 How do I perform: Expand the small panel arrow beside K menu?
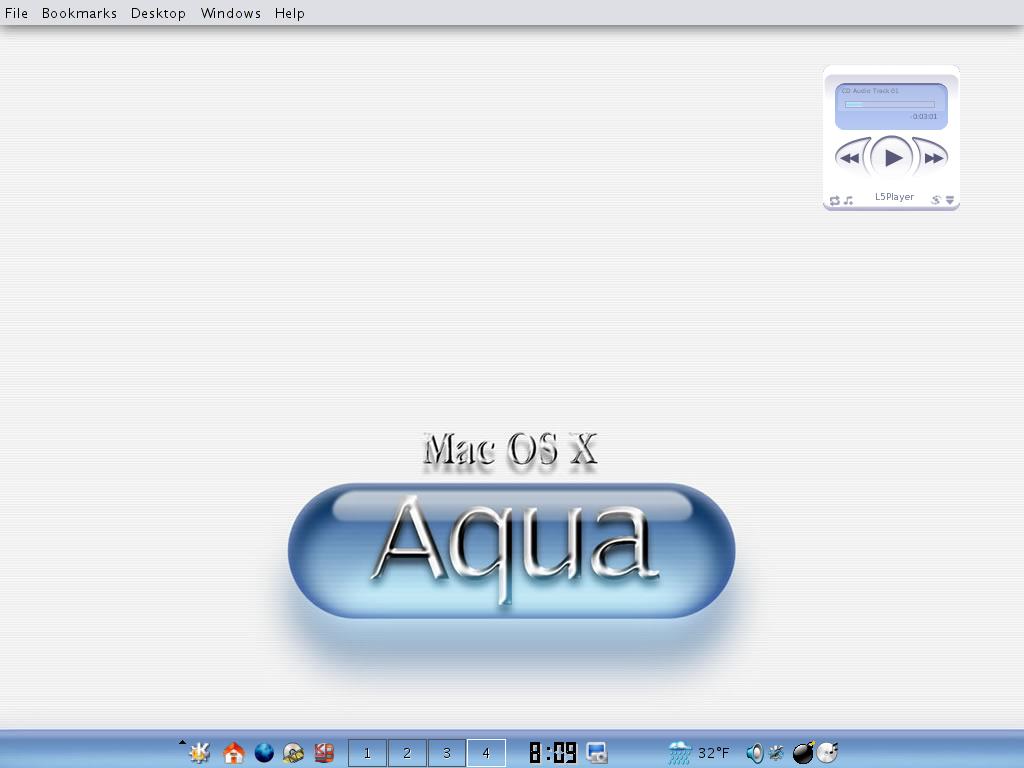pyautogui.click(x=182, y=742)
